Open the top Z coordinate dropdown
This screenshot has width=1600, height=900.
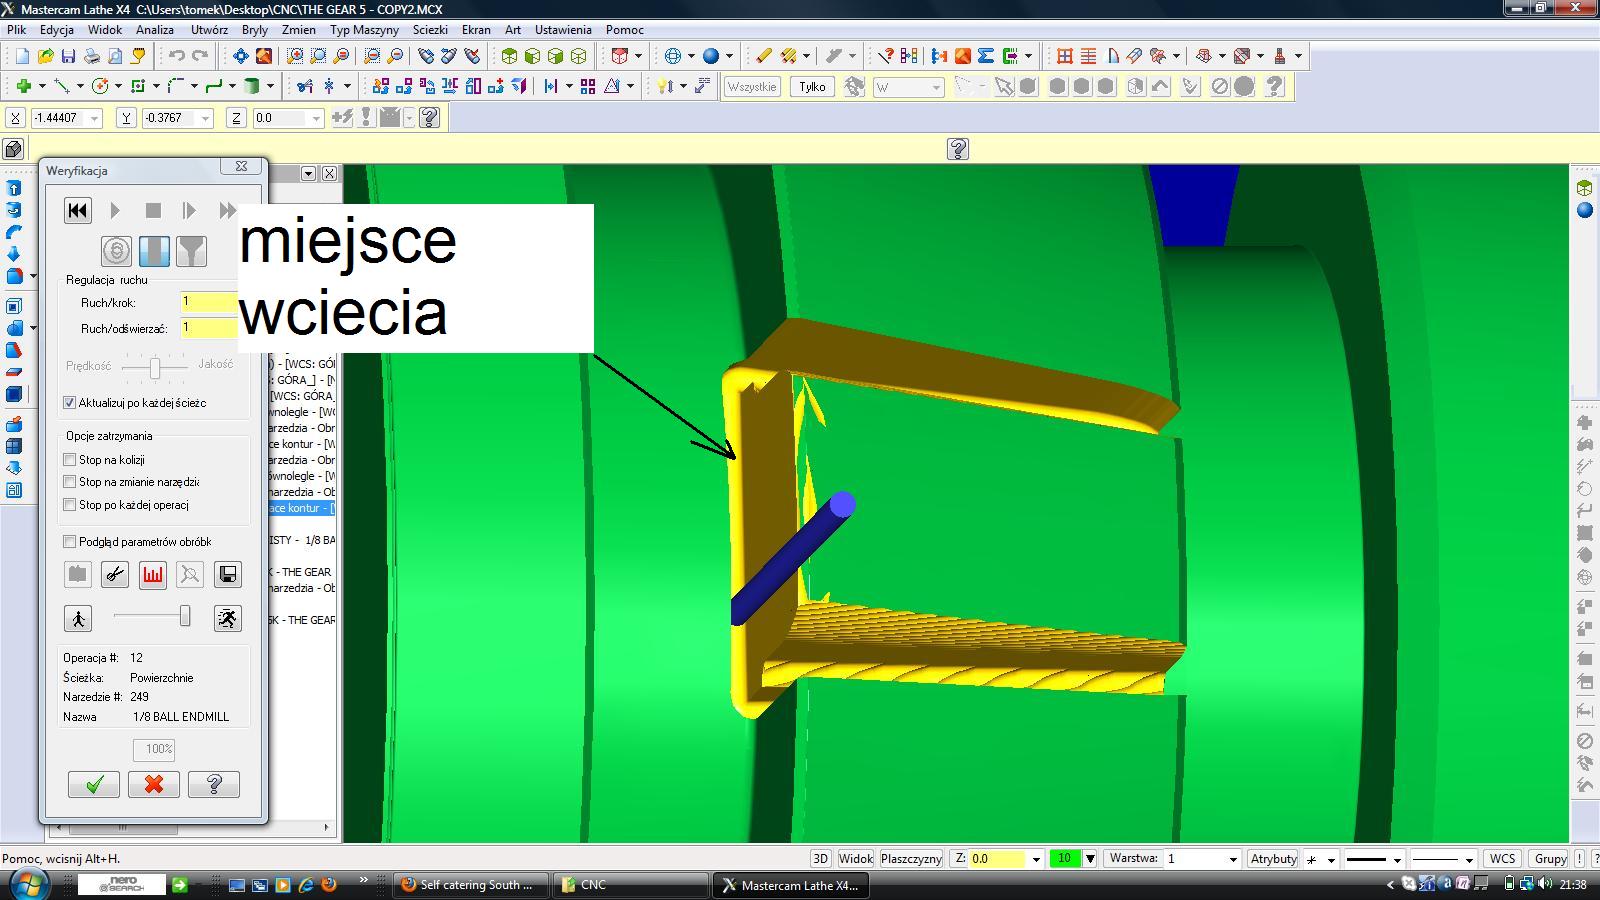(x=316, y=118)
